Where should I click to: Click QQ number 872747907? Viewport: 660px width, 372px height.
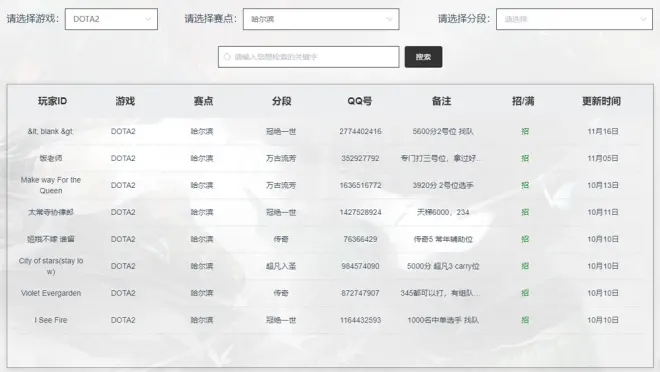(360, 293)
